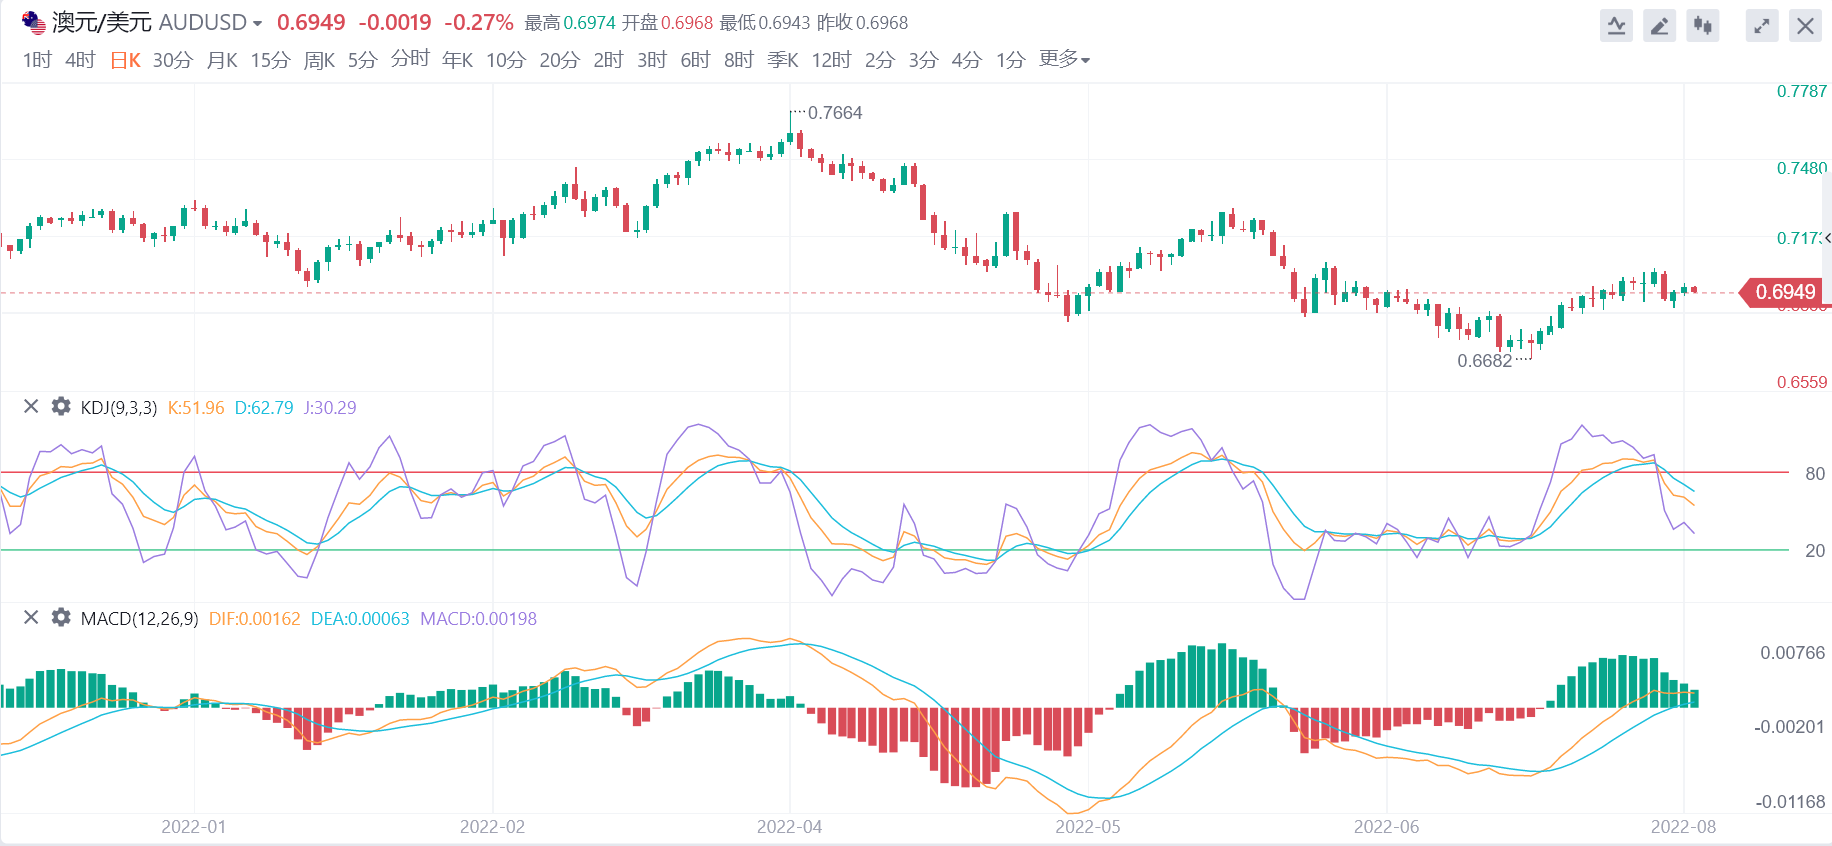1832x846 pixels.
Task: Click the KDJ J:30.29 value
Action: [330, 407]
